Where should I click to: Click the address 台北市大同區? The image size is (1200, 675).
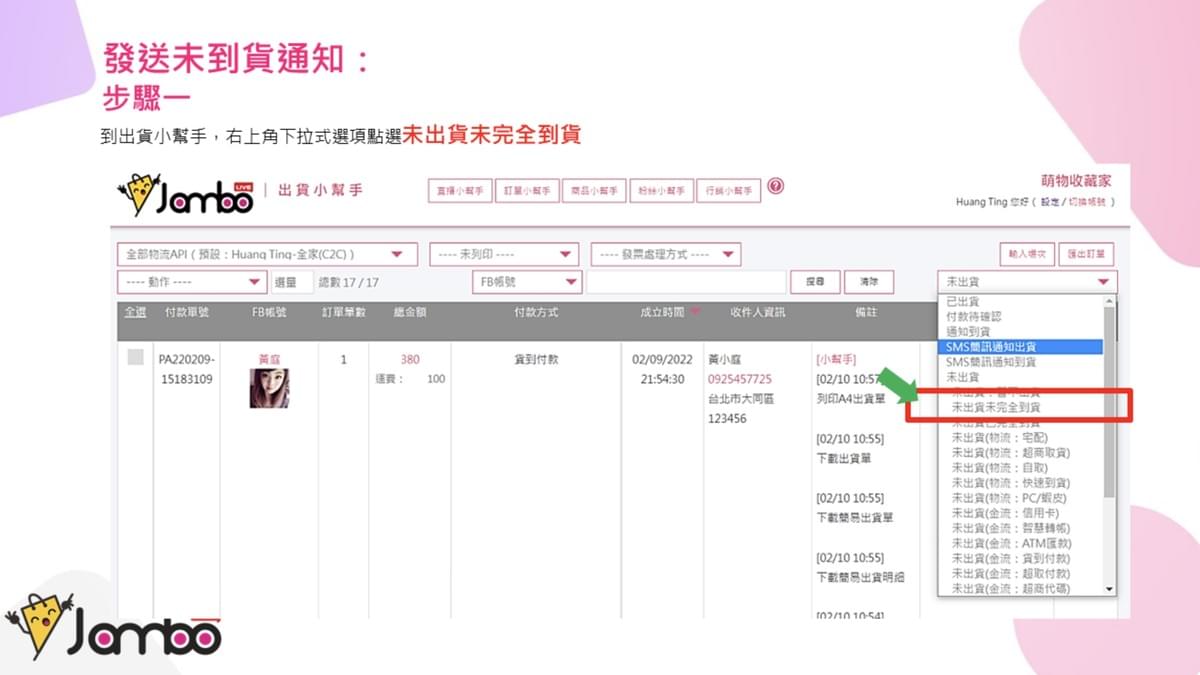pyautogui.click(x=741, y=399)
